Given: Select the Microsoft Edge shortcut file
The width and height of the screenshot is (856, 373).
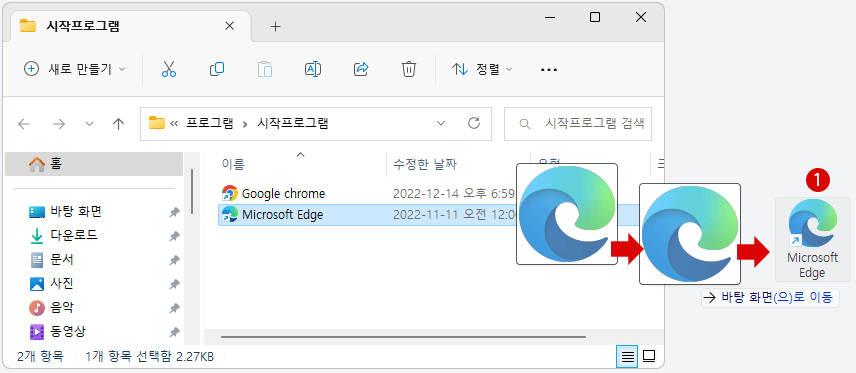Looking at the screenshot, I should [x=283, y=215].
